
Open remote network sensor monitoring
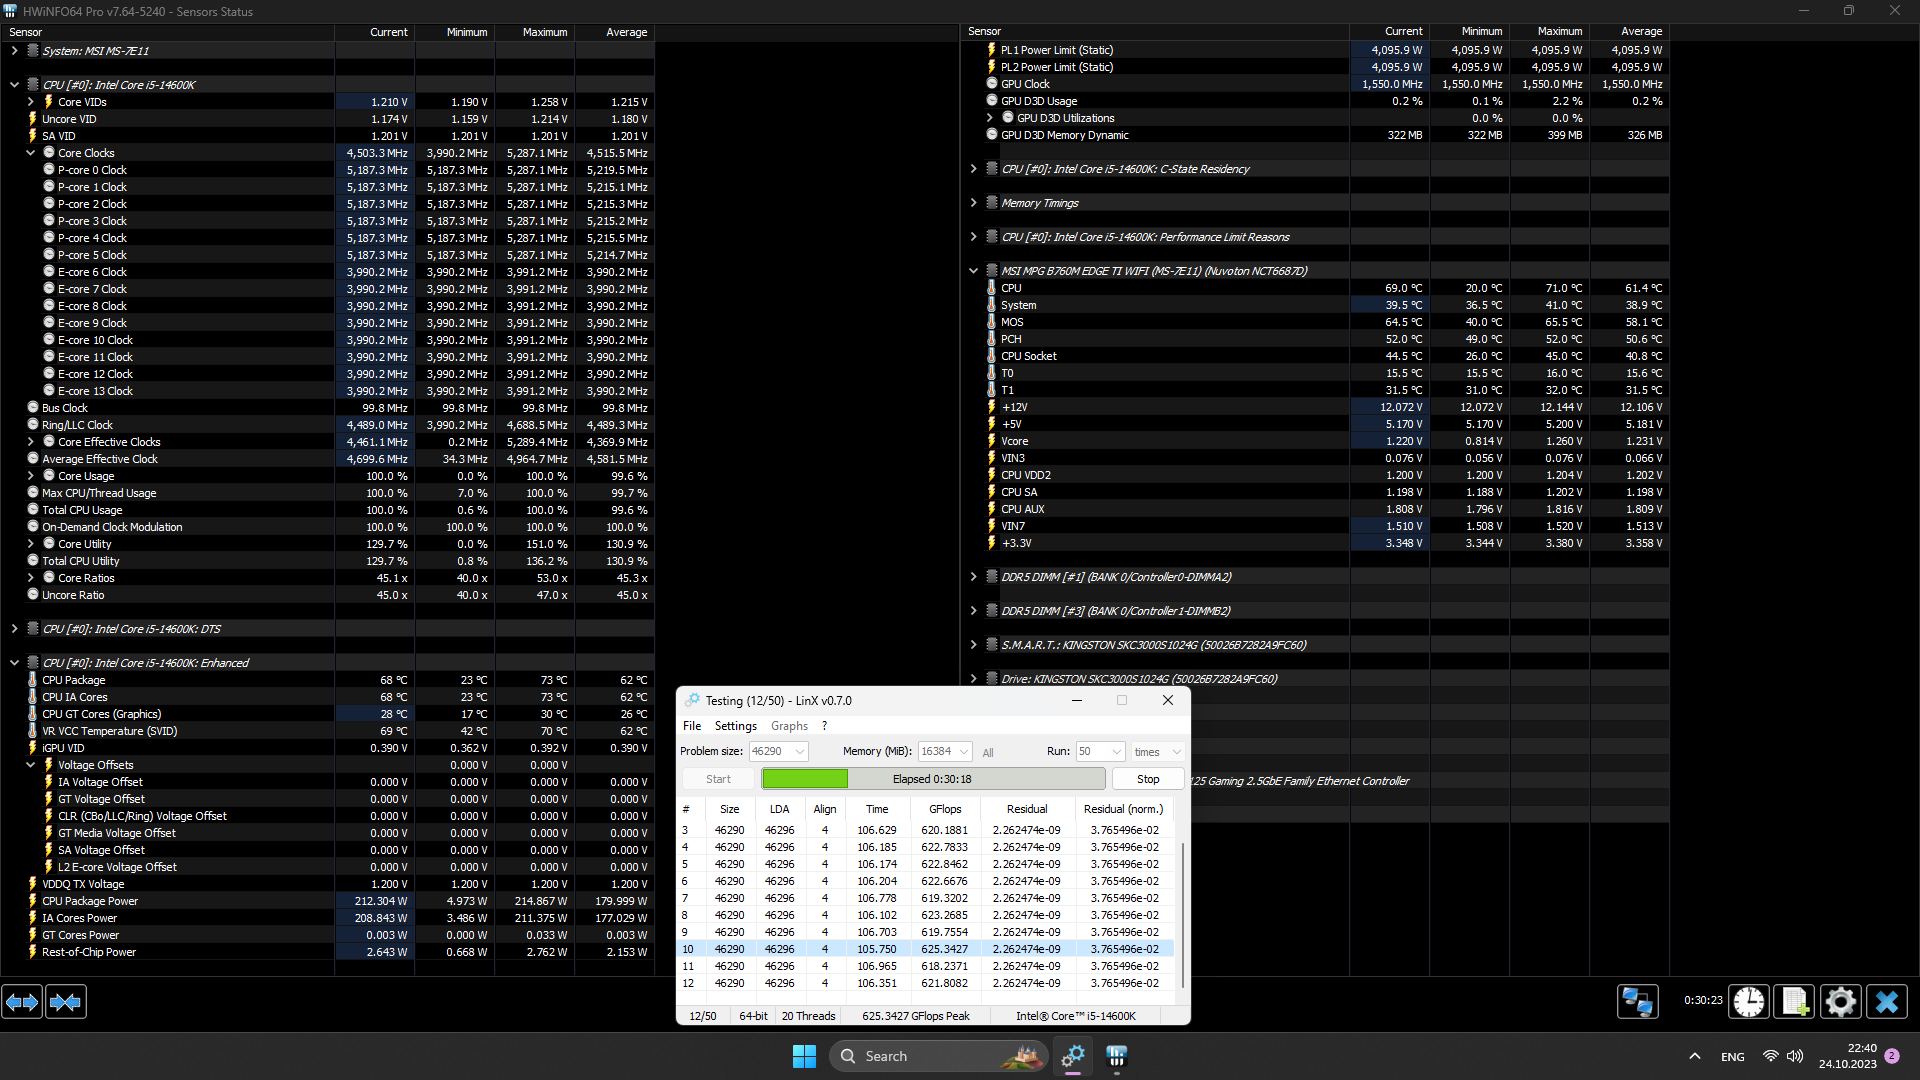pyautogui.click(x=1637, y=1001)
